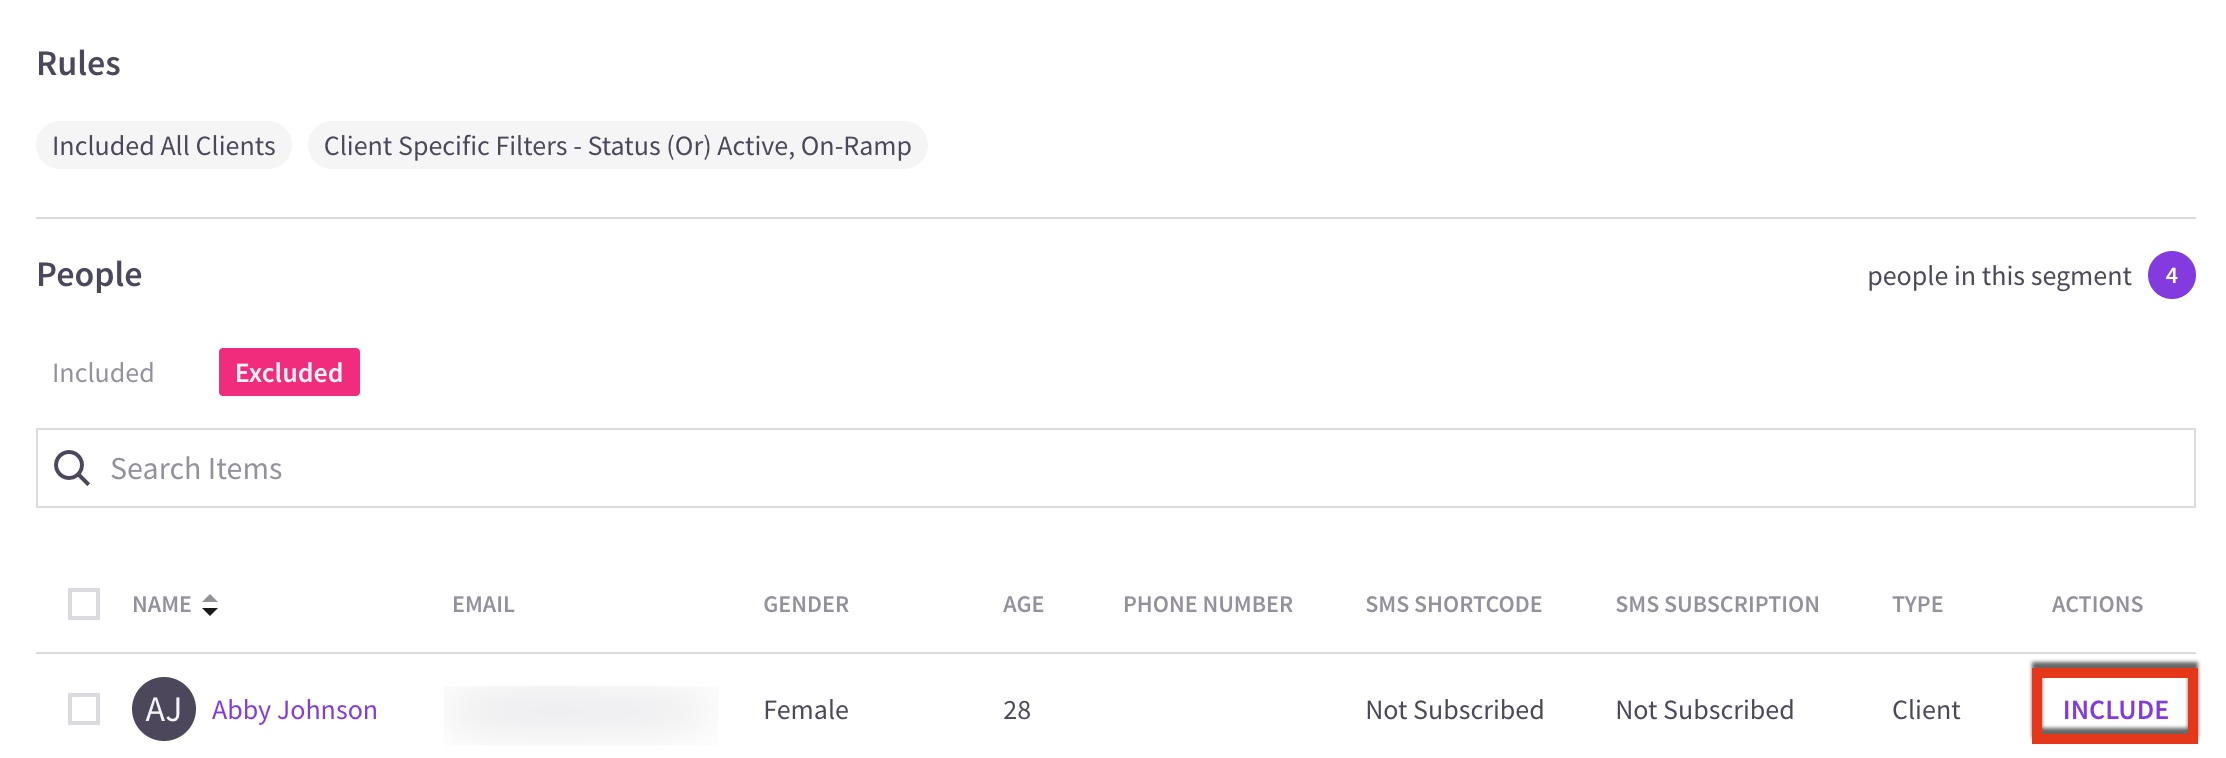Check the Abby Johnson row checkbox

[x=84, y=709]
